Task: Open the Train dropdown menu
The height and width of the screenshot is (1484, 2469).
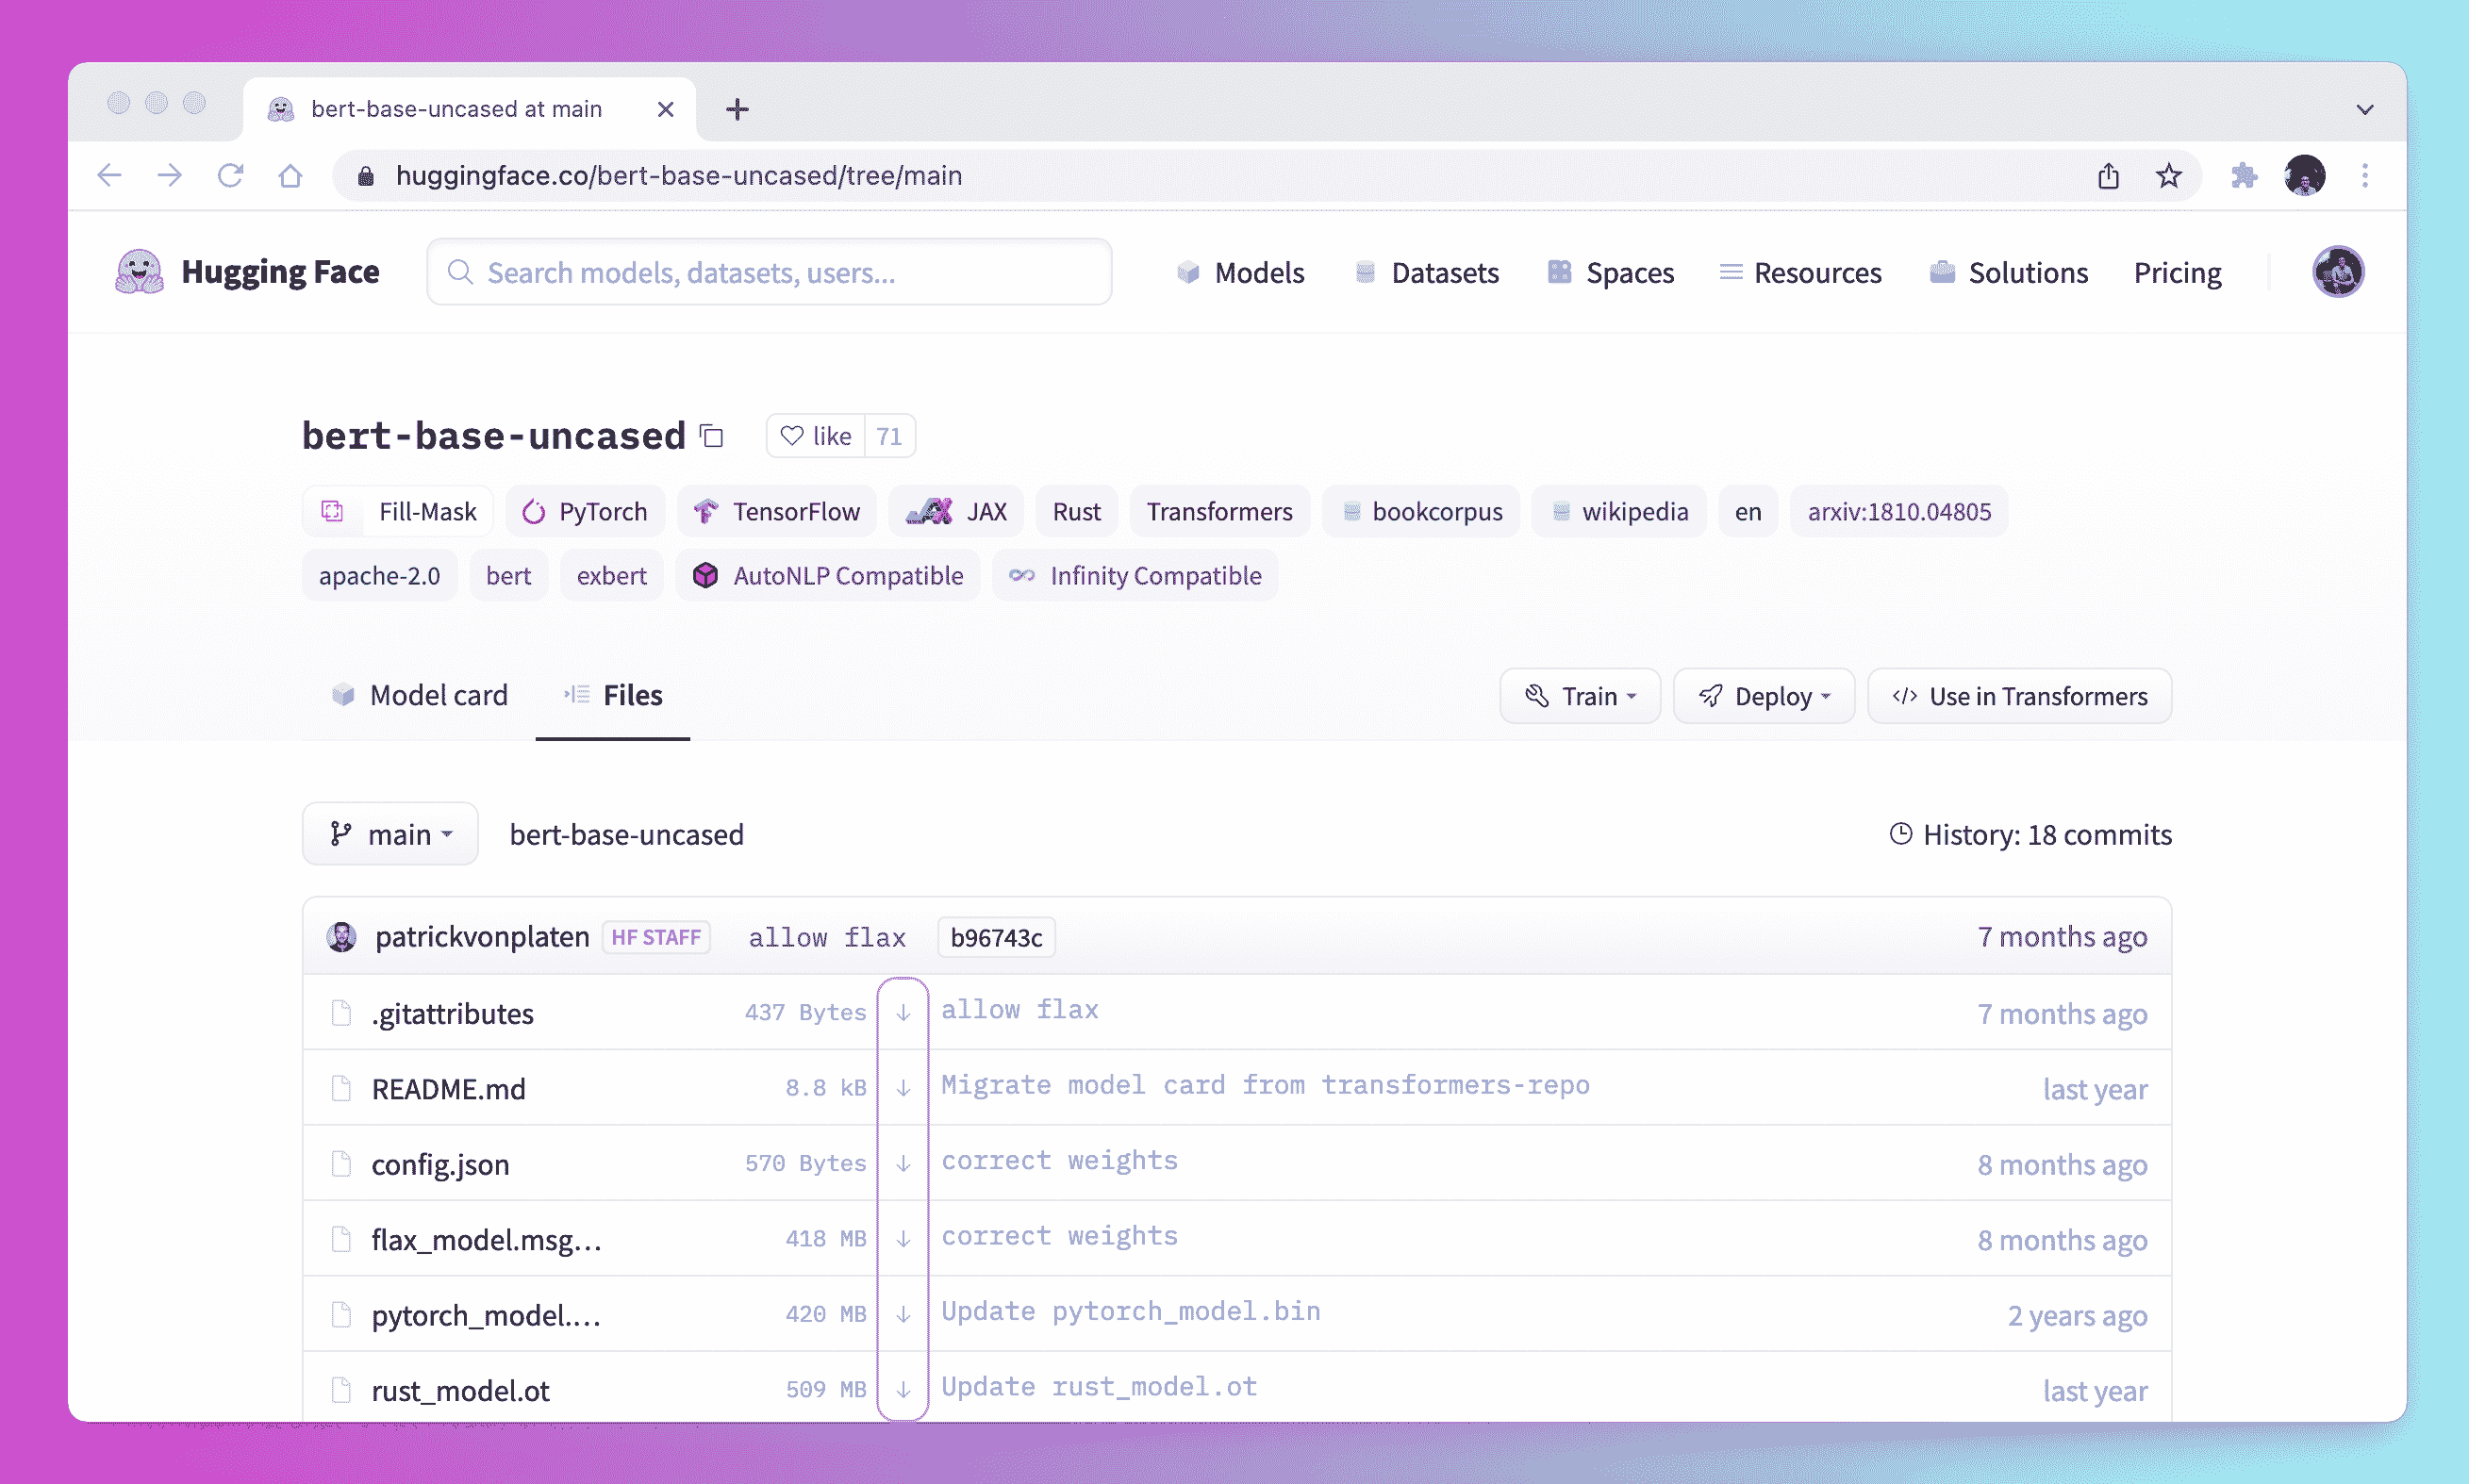Action: pyautogui.click(x=1579, y=696)
